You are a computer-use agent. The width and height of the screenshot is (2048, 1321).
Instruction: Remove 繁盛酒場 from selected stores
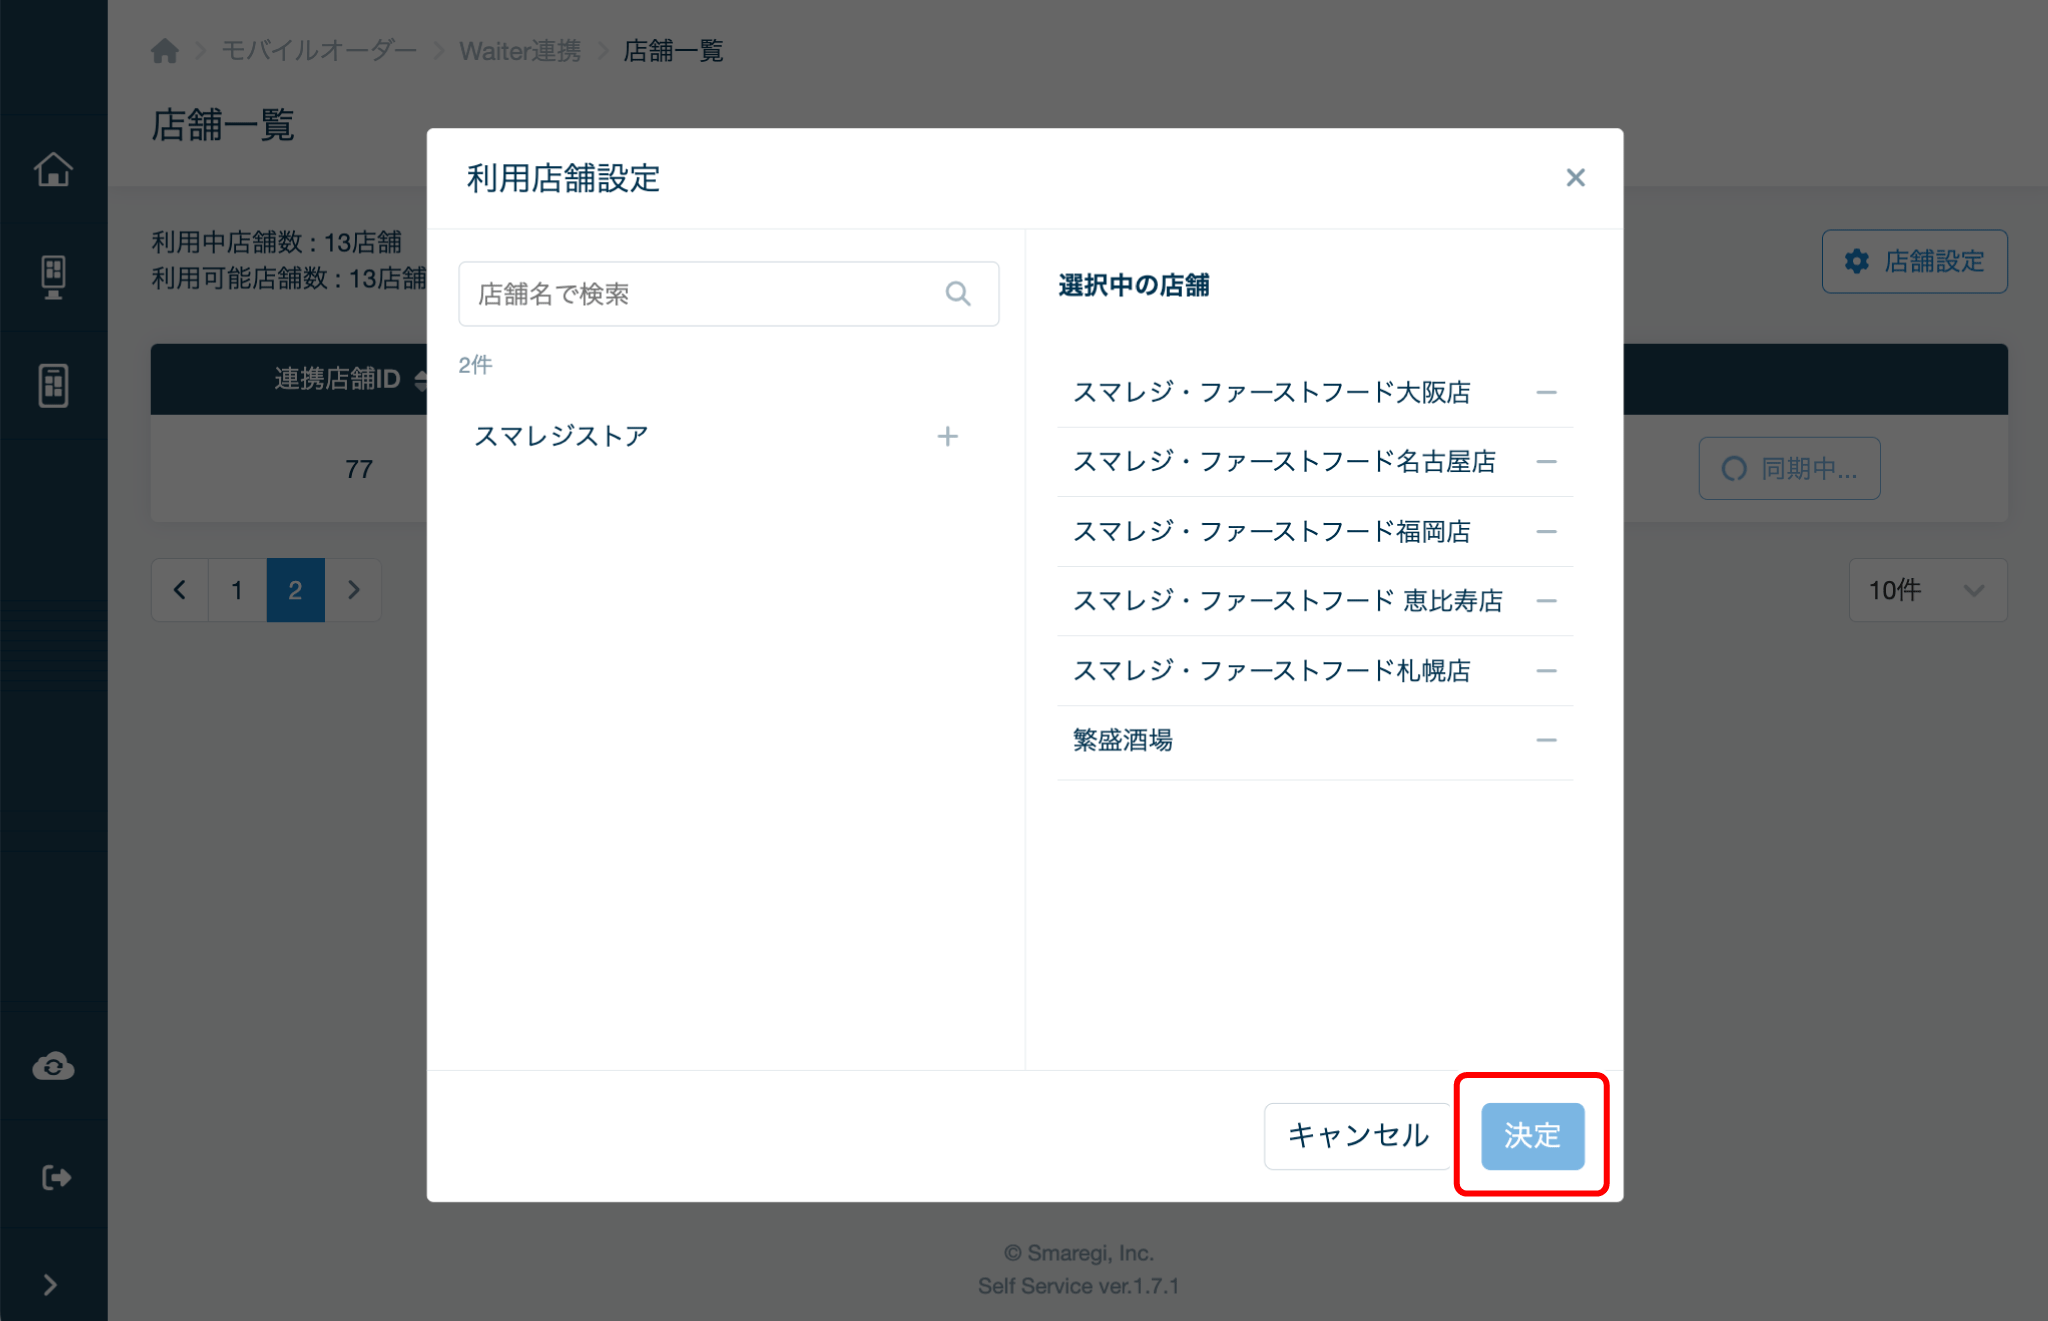pyautogui.click(x=1546, y=740)
